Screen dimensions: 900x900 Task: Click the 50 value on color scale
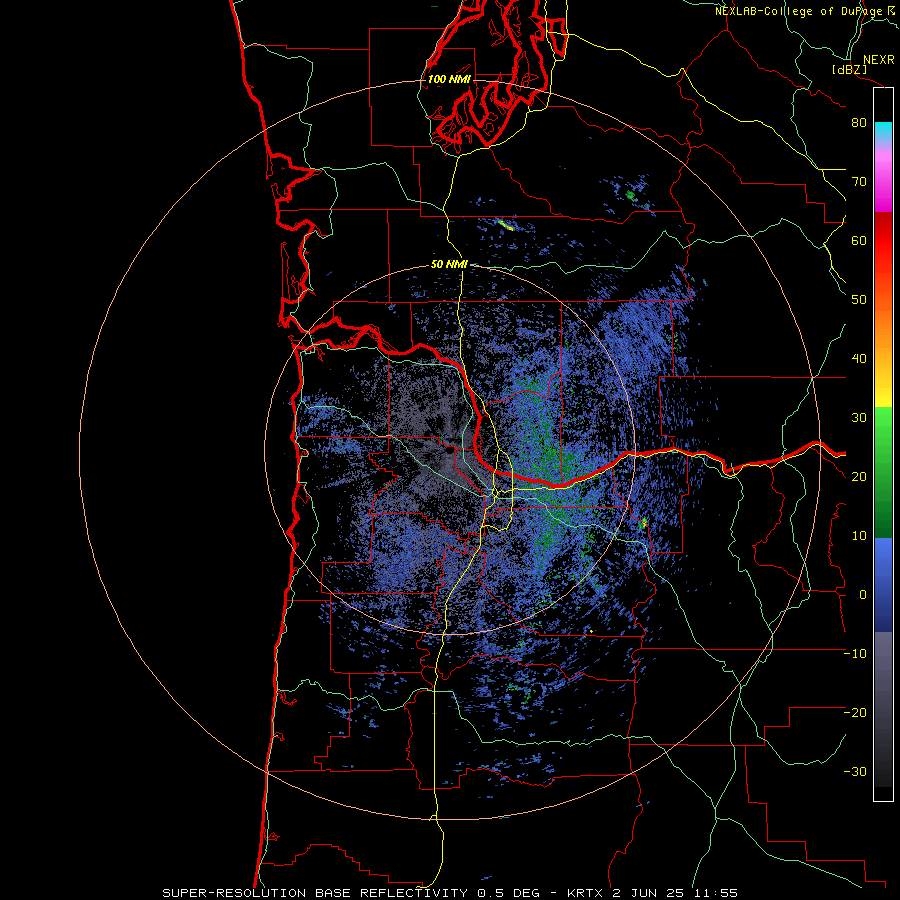tap(859, 300)
